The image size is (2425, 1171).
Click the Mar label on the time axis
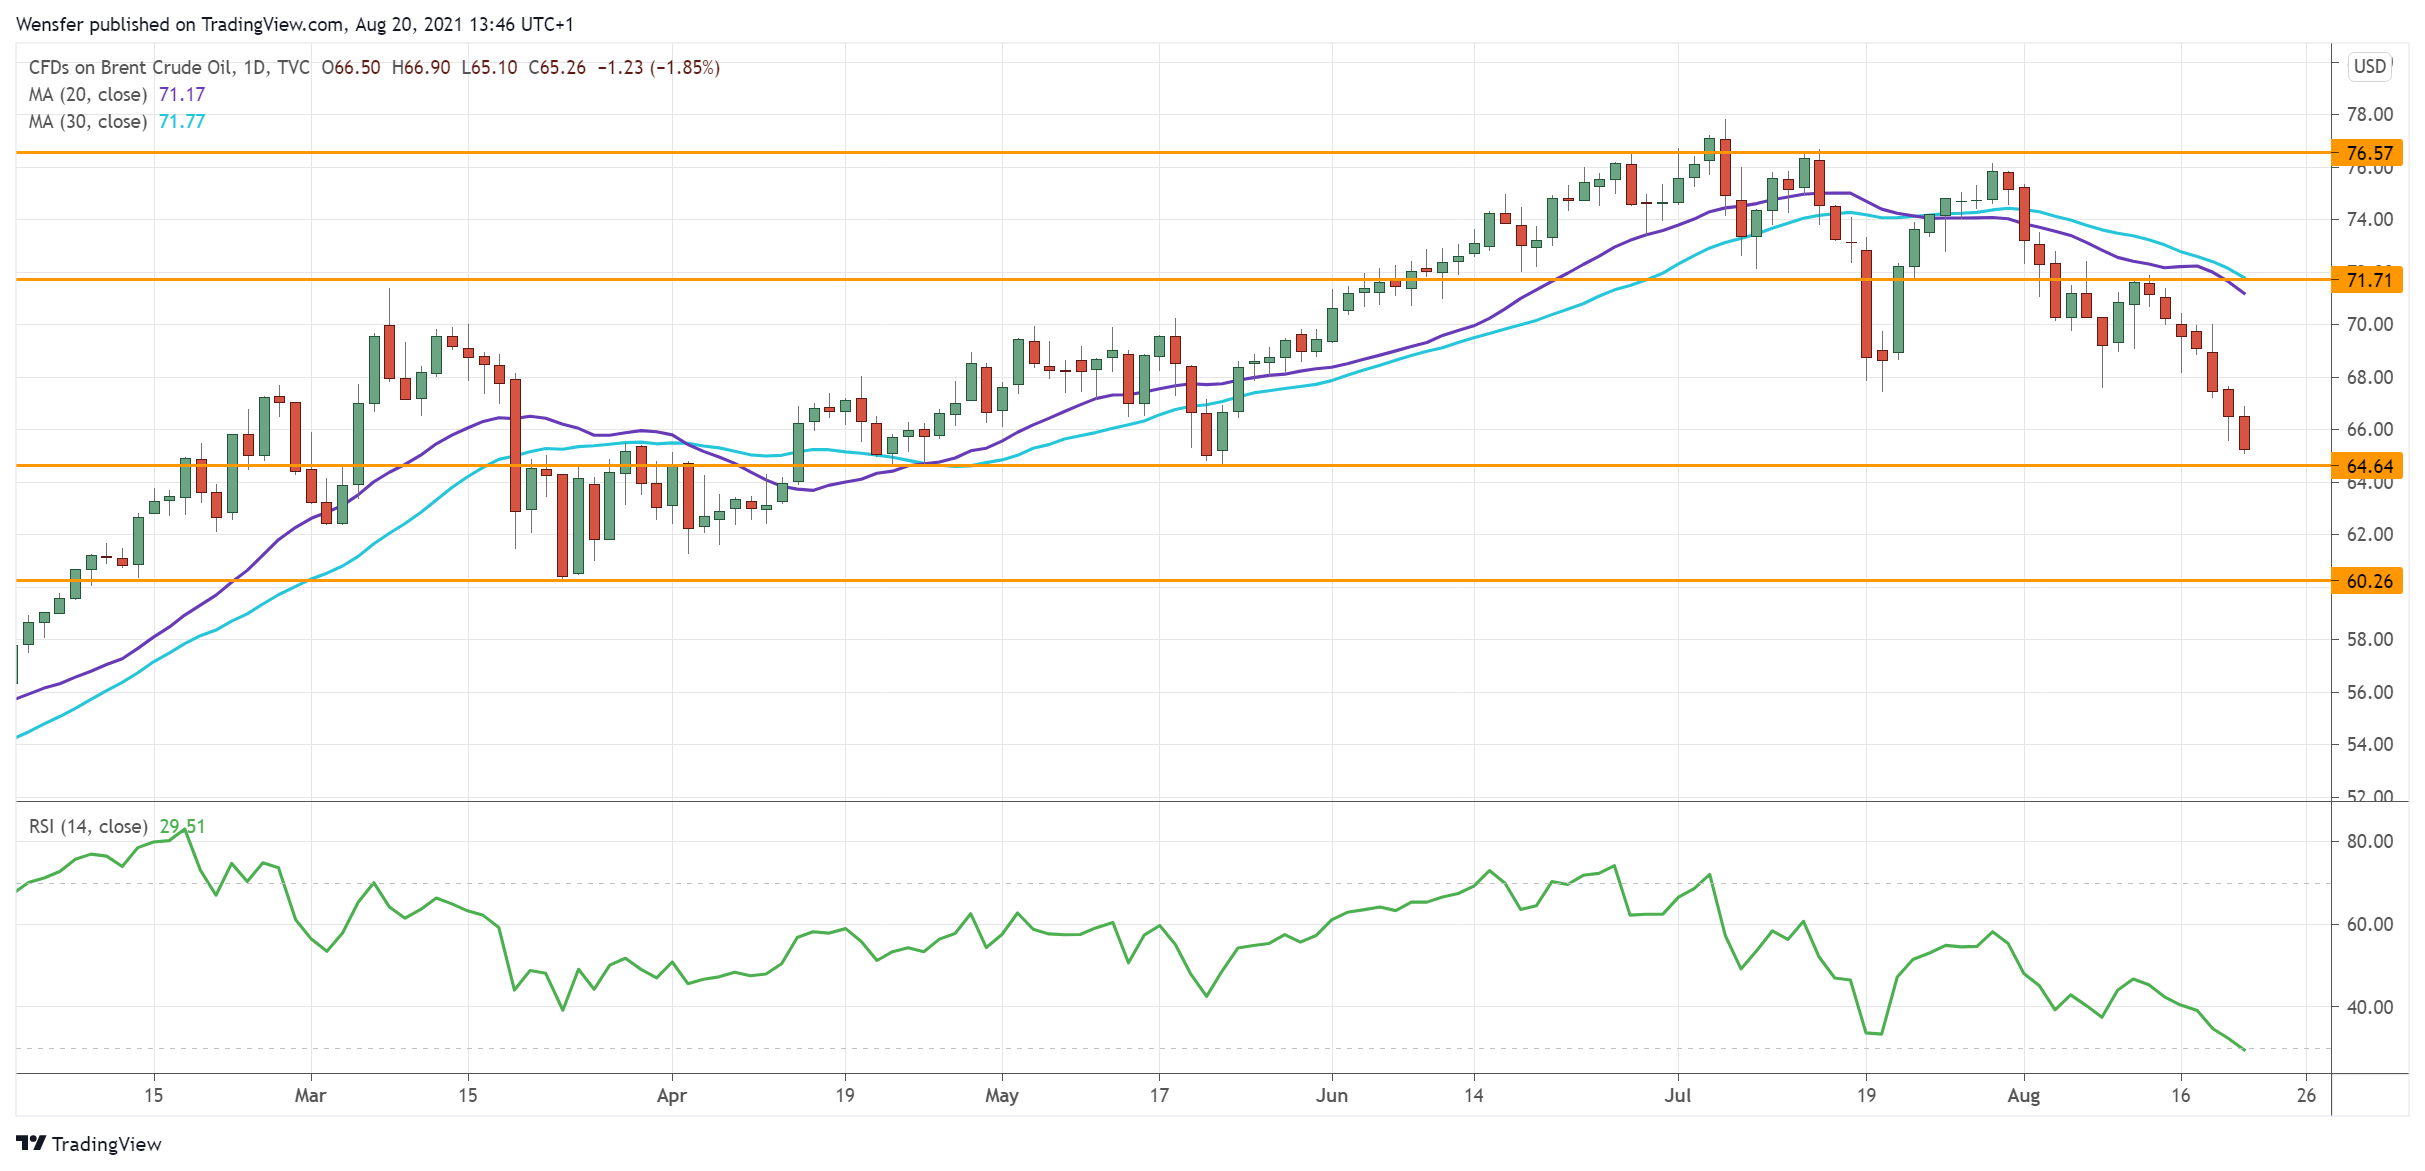point(310,1095)
